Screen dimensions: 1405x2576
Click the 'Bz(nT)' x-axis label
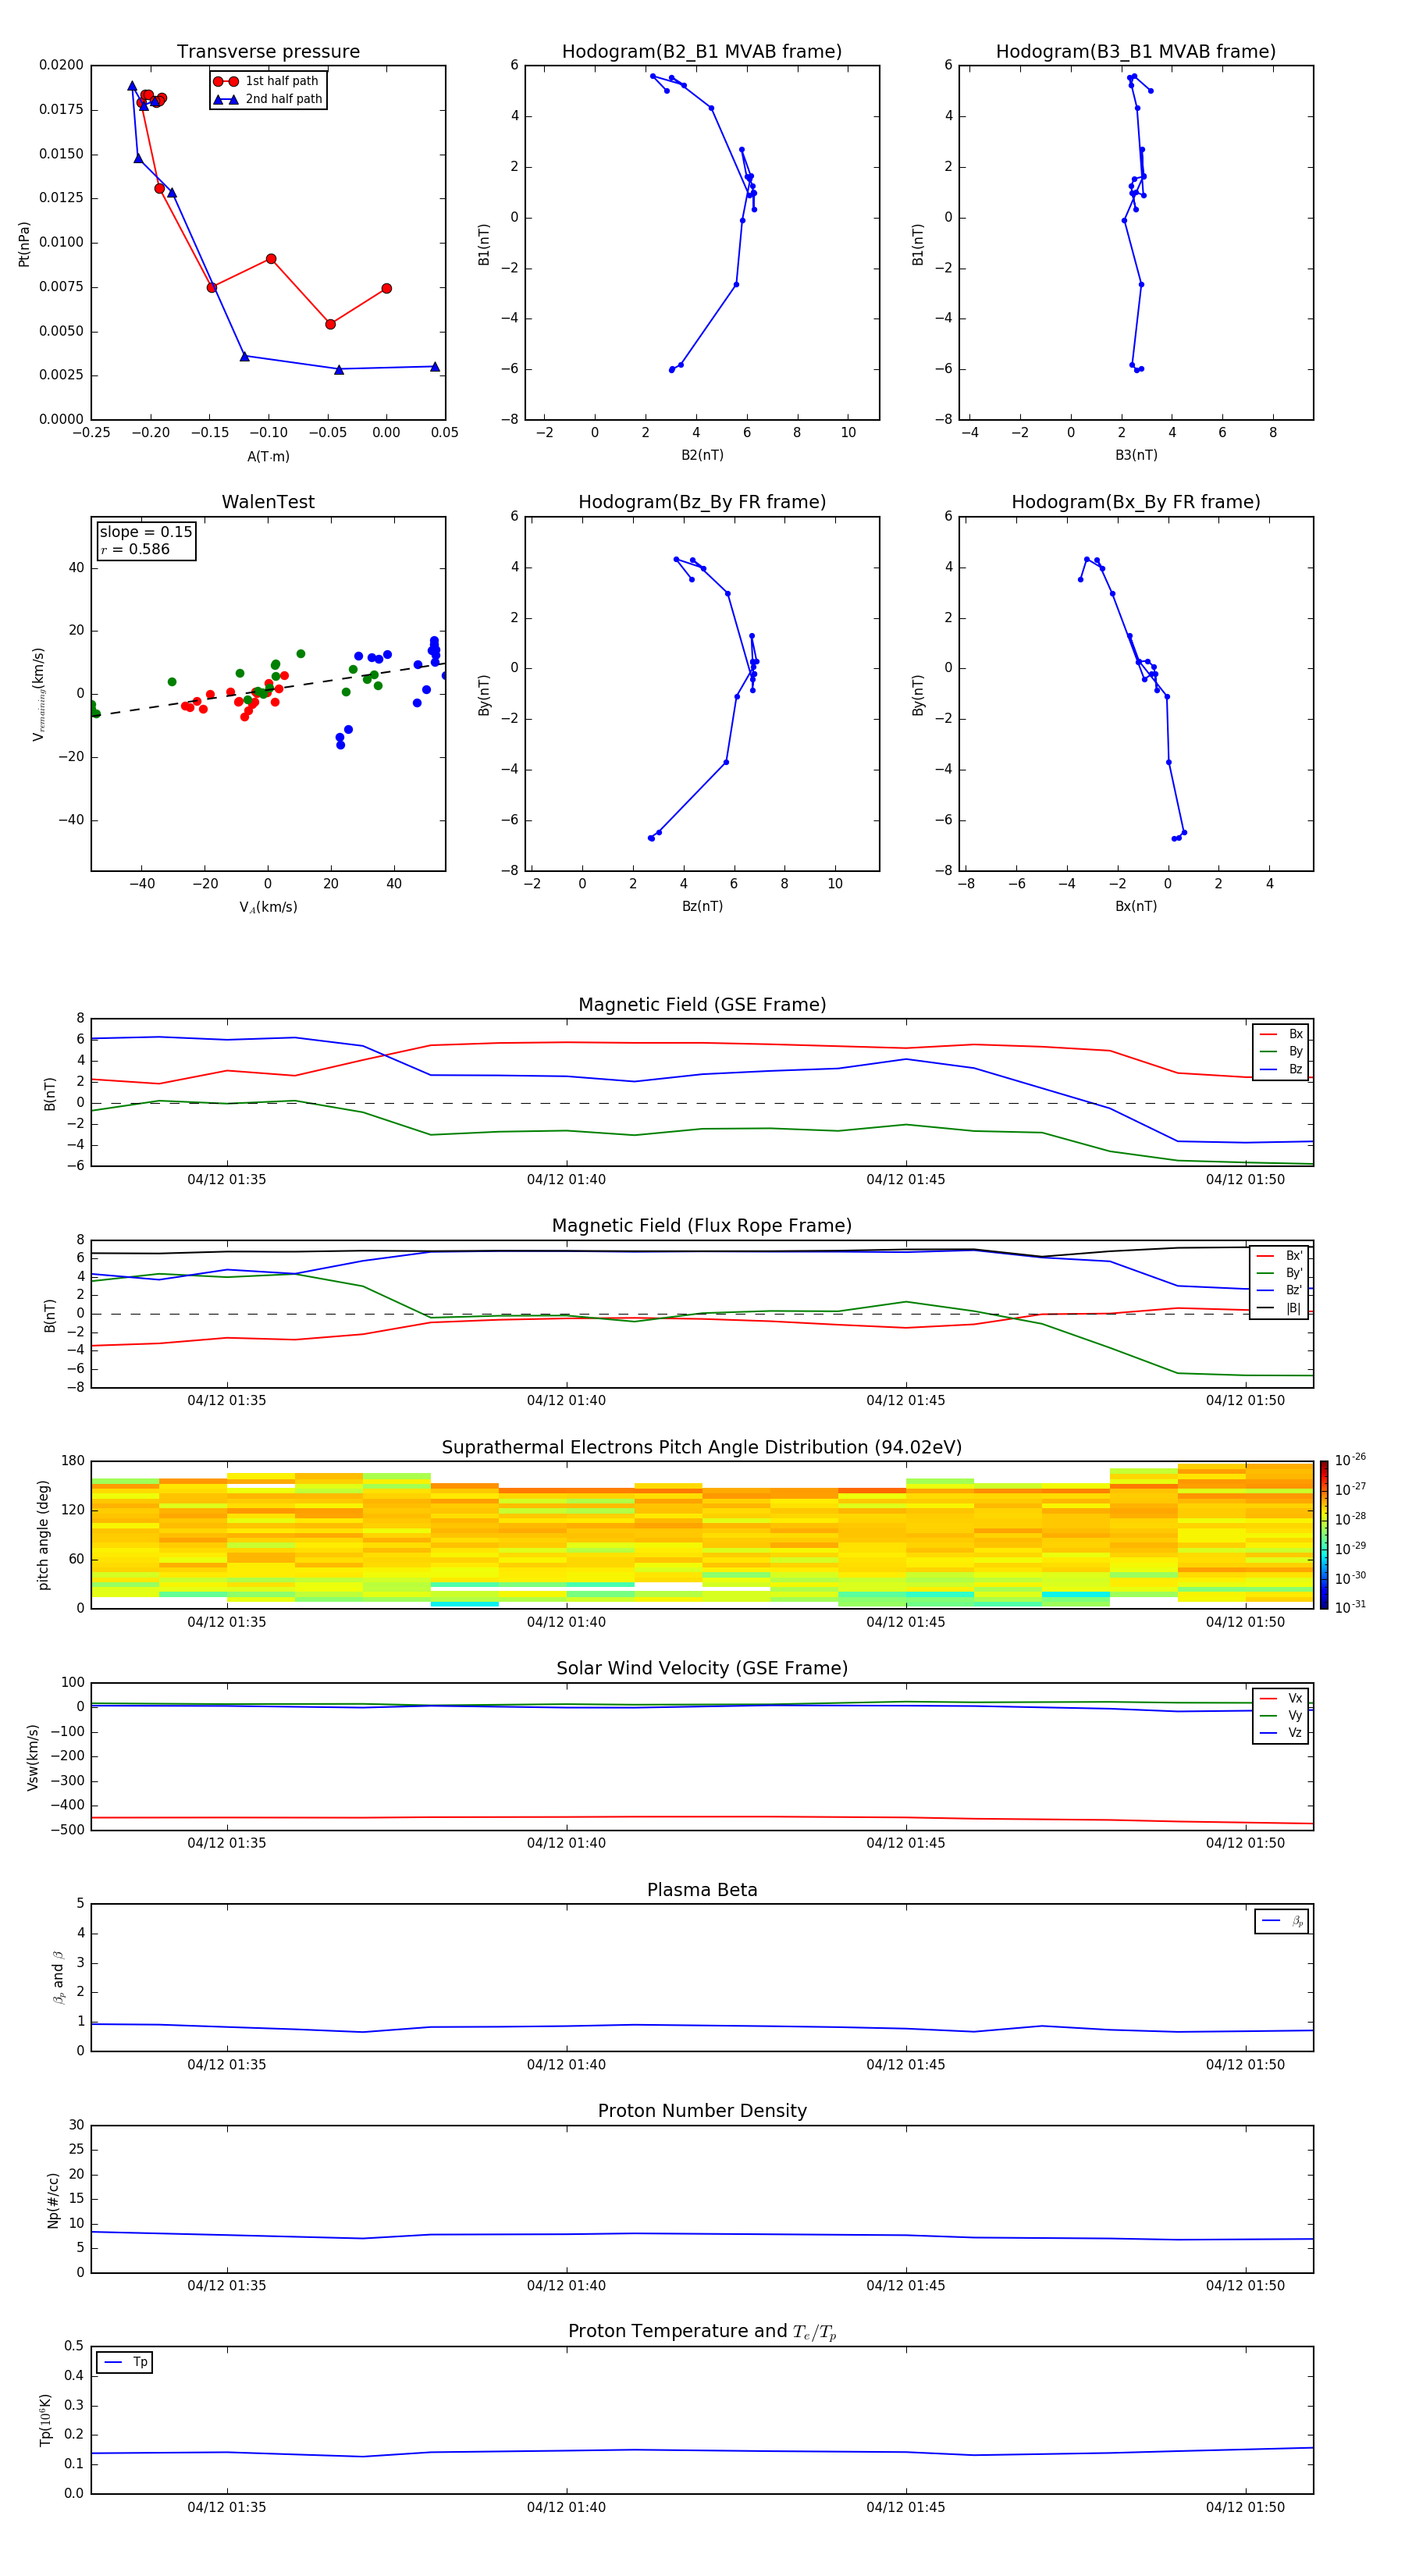click(702, 907)
